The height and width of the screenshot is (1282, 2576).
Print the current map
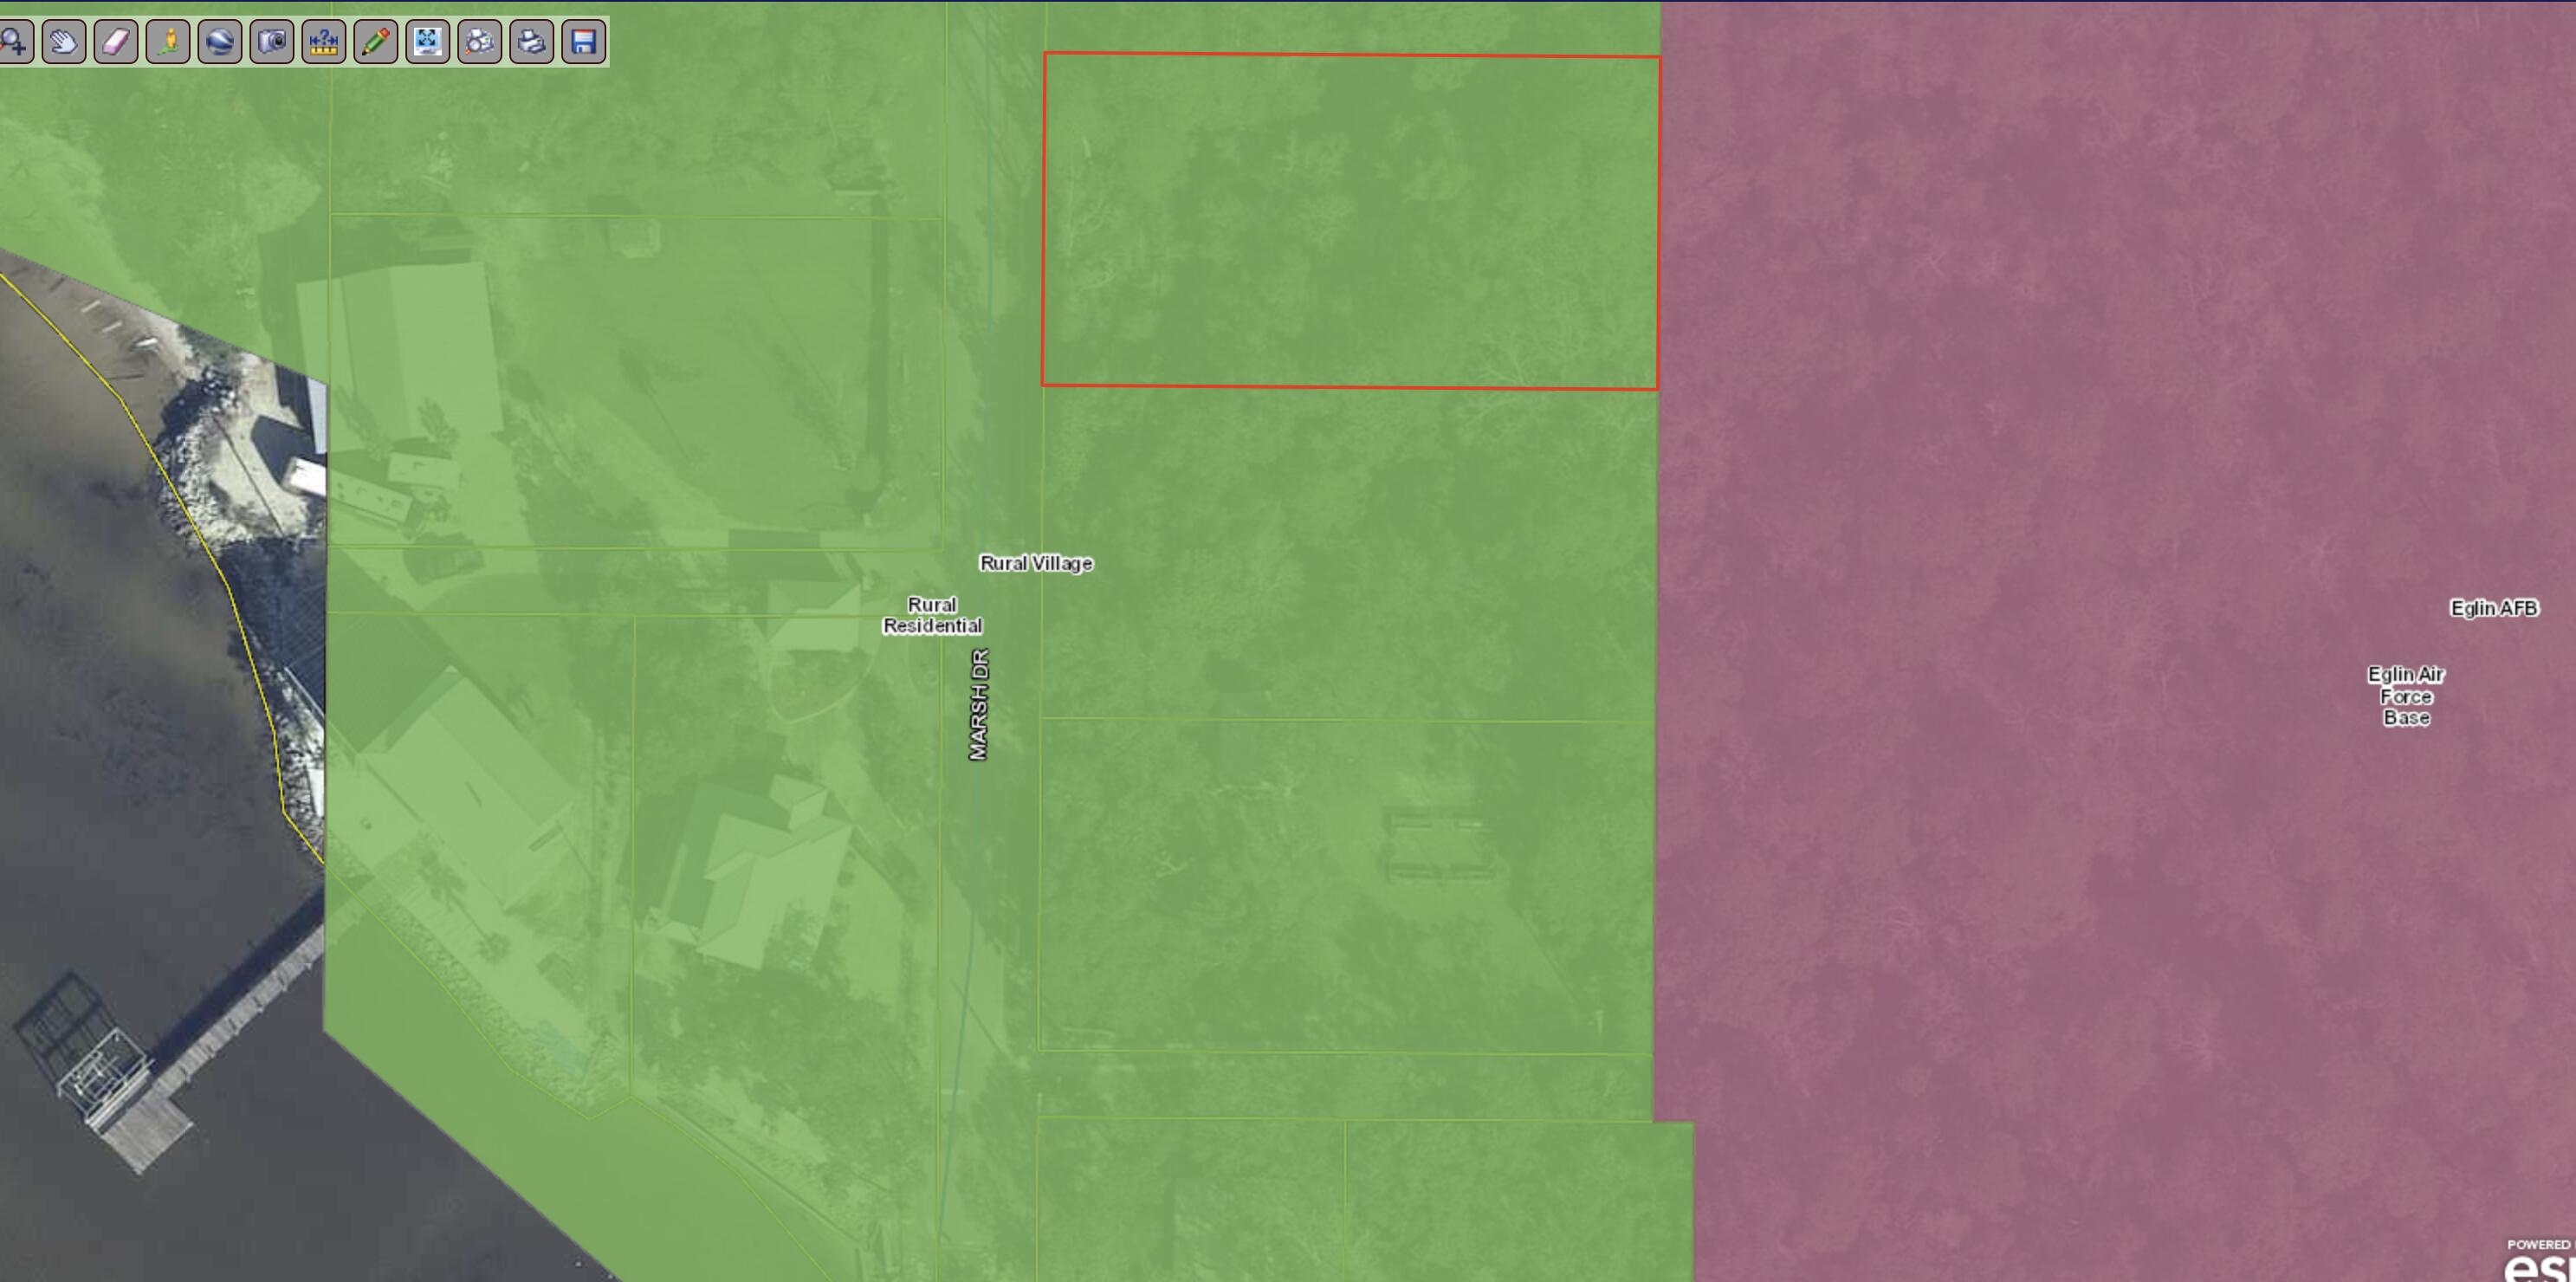click(x=531, y=42)
